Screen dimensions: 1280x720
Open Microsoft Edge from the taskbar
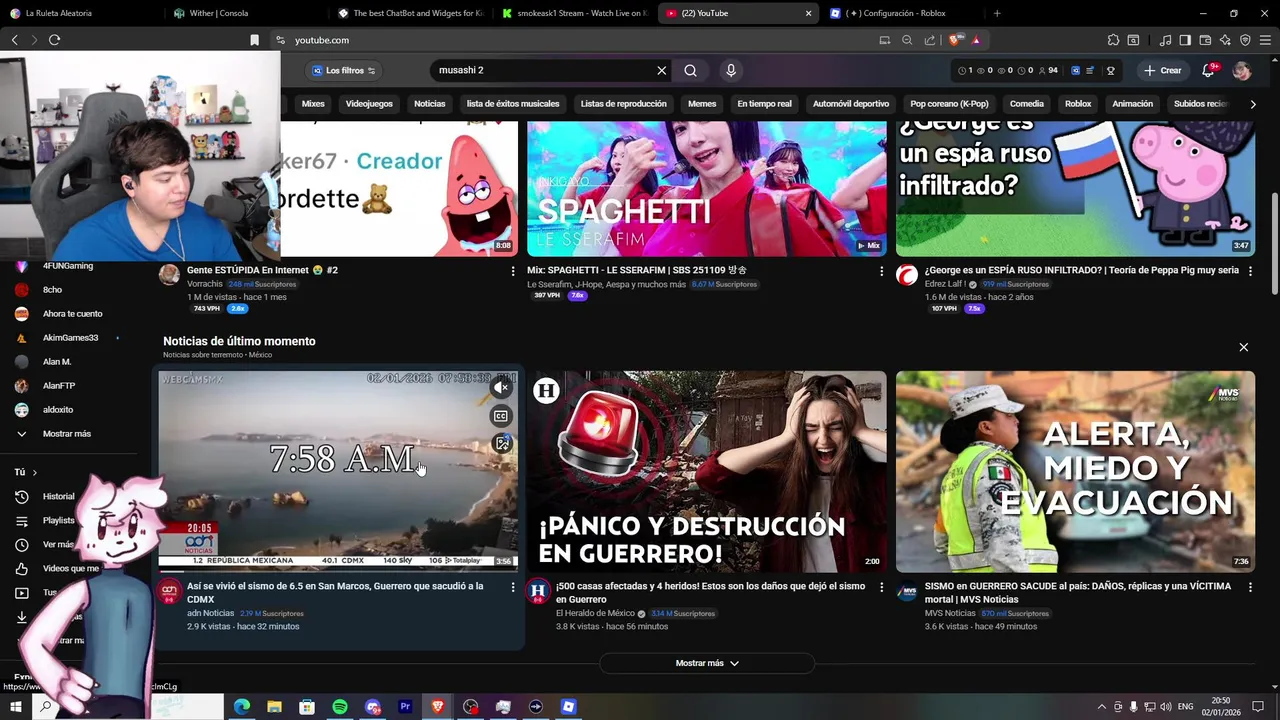pyautogui.click(x=241, y=707)
